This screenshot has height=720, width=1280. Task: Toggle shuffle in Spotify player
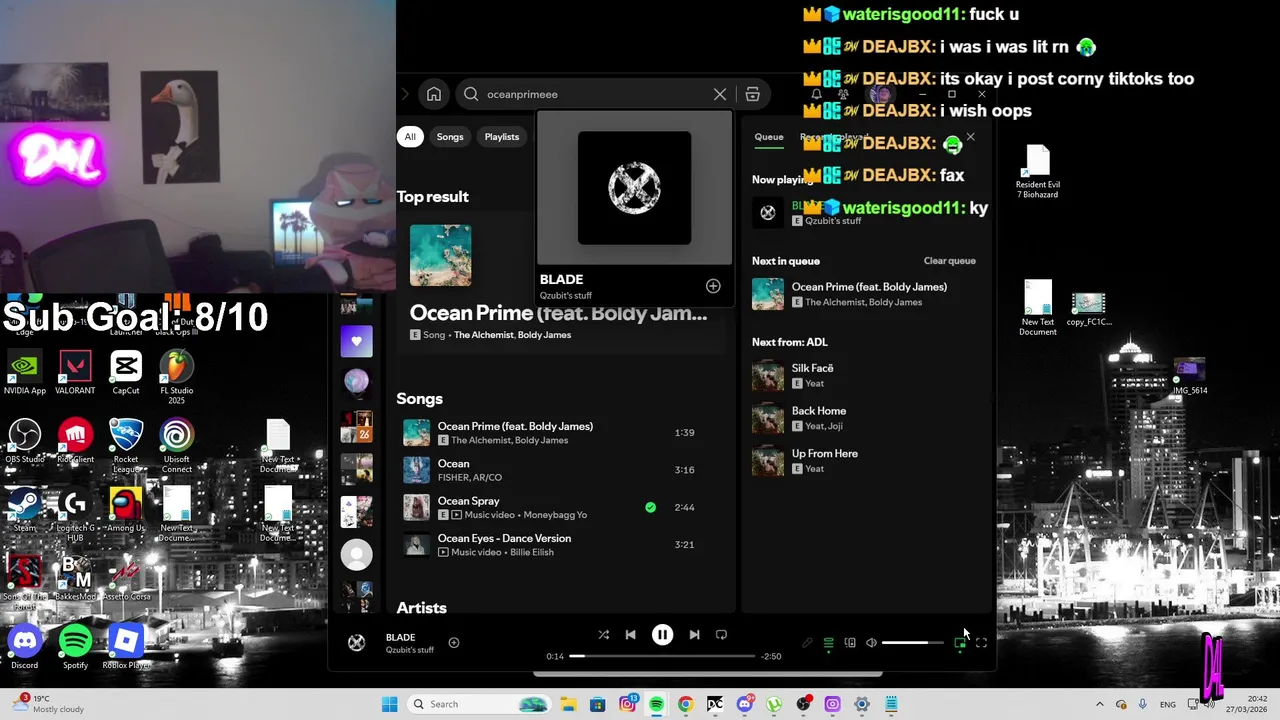pyautogui.click(x=603, y=635)
